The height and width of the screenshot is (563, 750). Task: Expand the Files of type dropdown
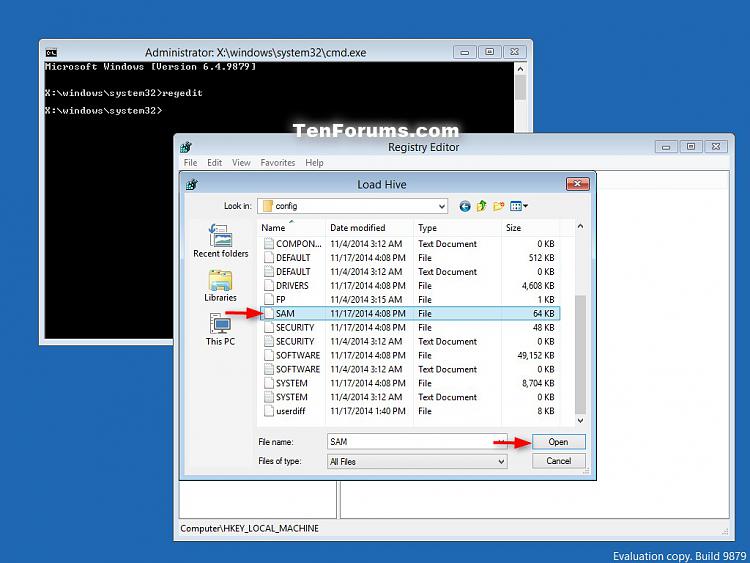[501, 462]
